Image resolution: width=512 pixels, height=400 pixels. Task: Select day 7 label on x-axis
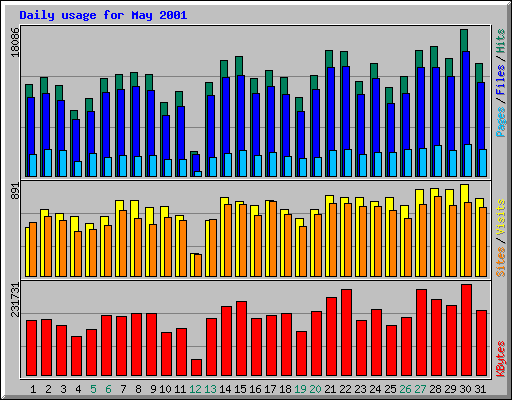[x=123, y=389]
